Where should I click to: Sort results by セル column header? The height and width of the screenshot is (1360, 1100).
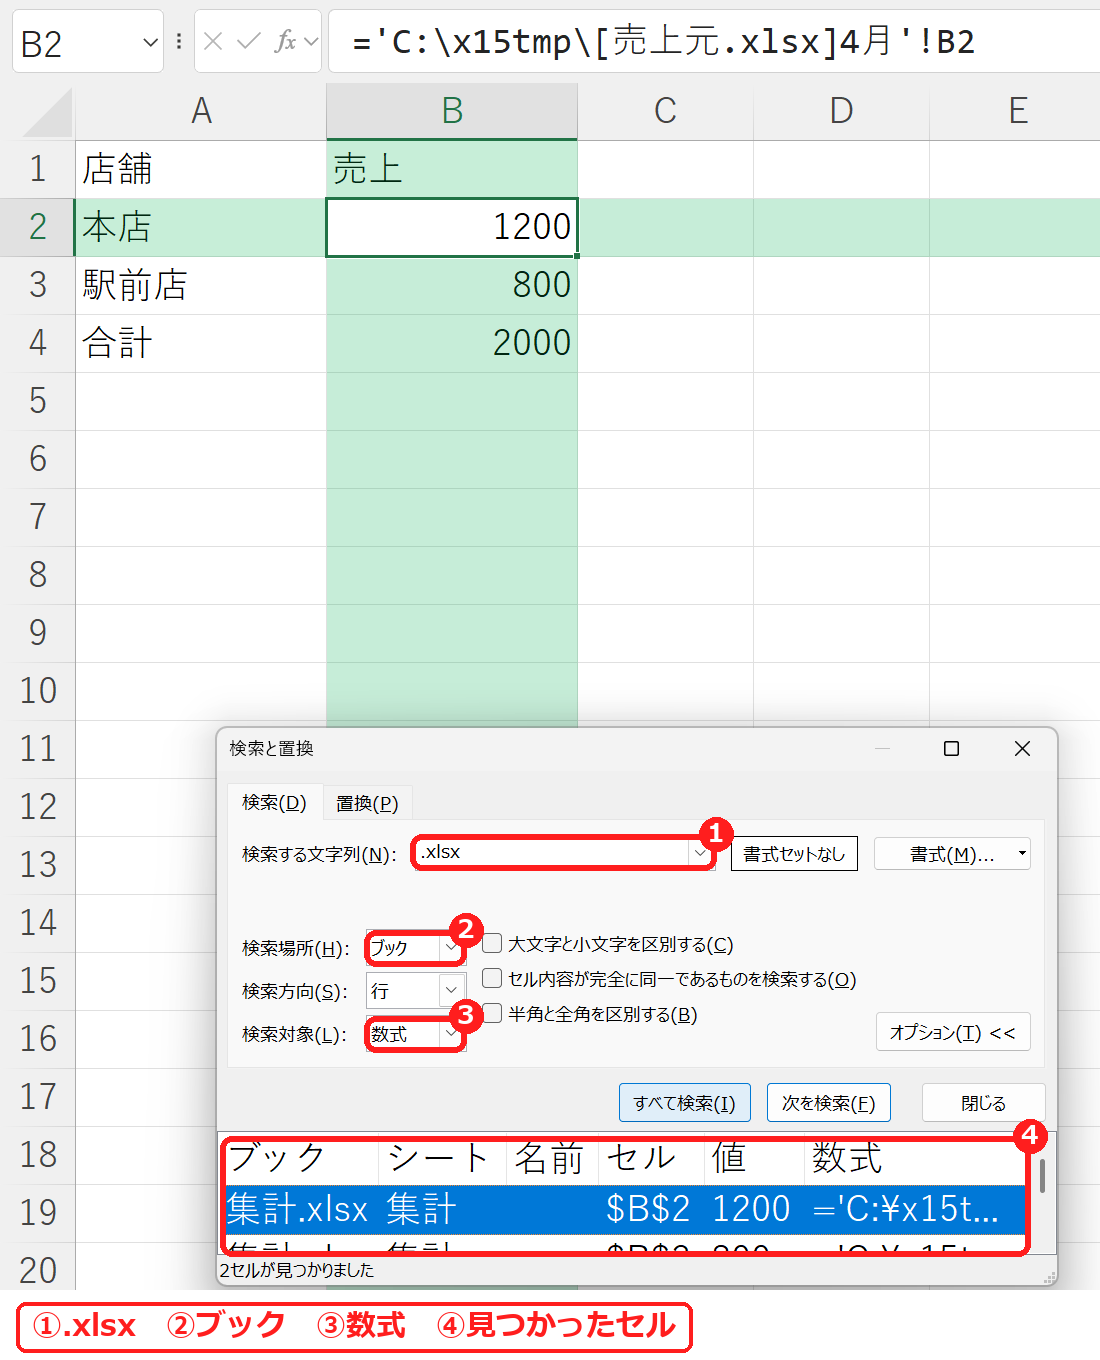(x=651, y=1159)
